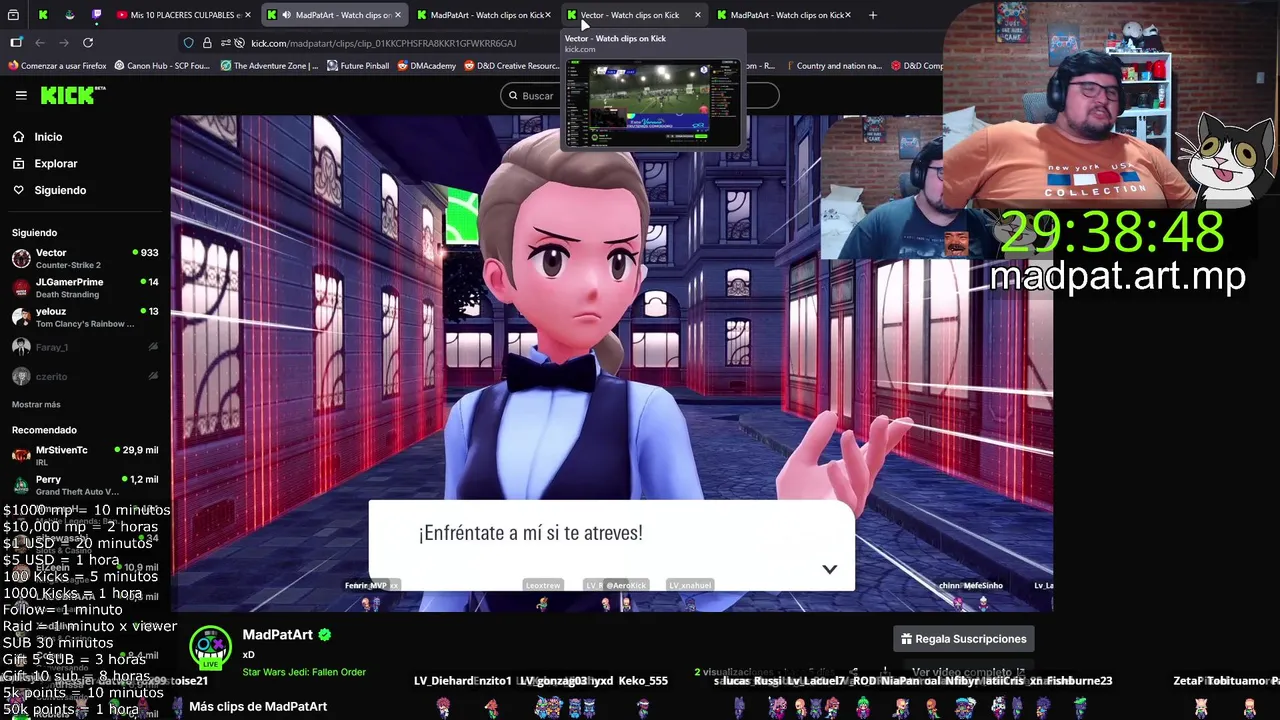Open recommended channel MrStivenTc
Screen dimensions: 1280x720
pyautogui.click(x=85, y=456)
